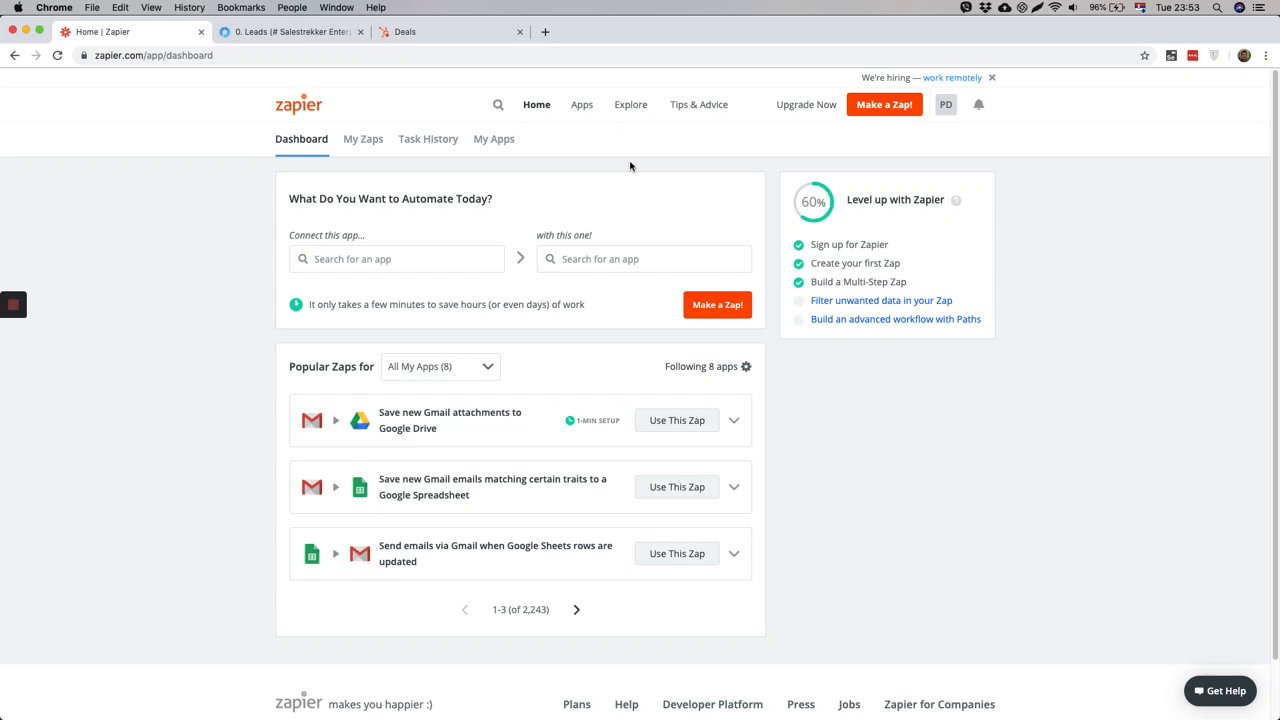The height and width of the screenshot is (720, 1280).
Task: Expand the Save Gmail attachments Zap details
Action: click(x=734, y=420)
